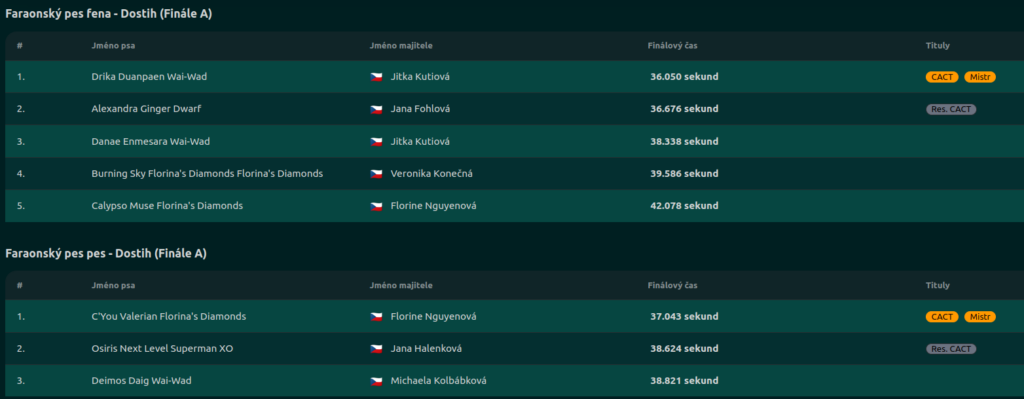Click the Mistr badge in Drika's row
The width and height of the screenshot is (1024, 399).
(x=980, y=77)
